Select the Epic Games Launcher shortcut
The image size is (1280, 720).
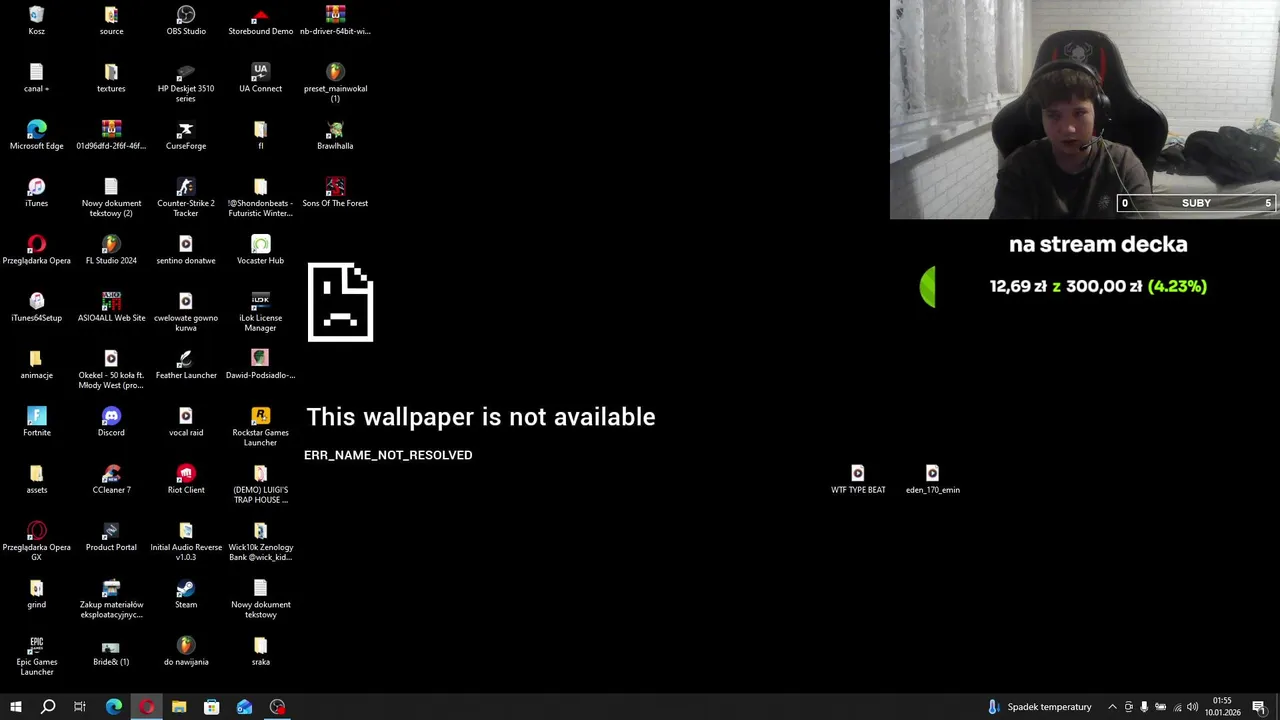click(x=36, y=656)
